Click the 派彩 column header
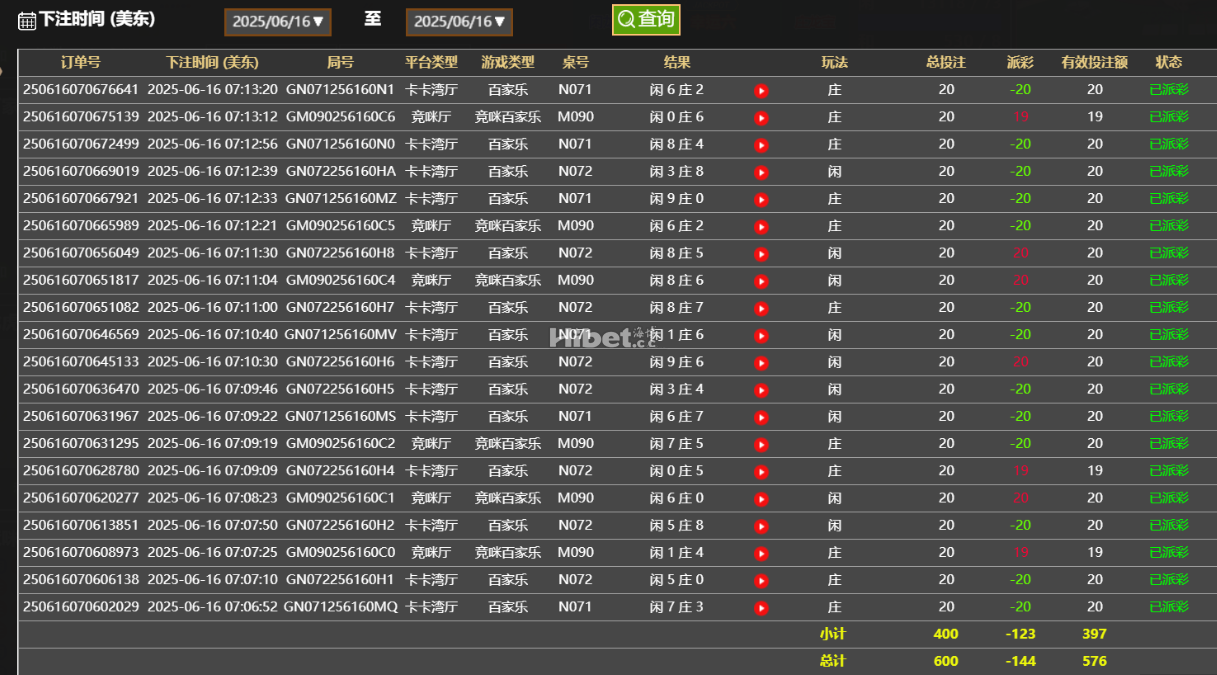Viewport: 1217px width, 675px height. [1020, 62]
